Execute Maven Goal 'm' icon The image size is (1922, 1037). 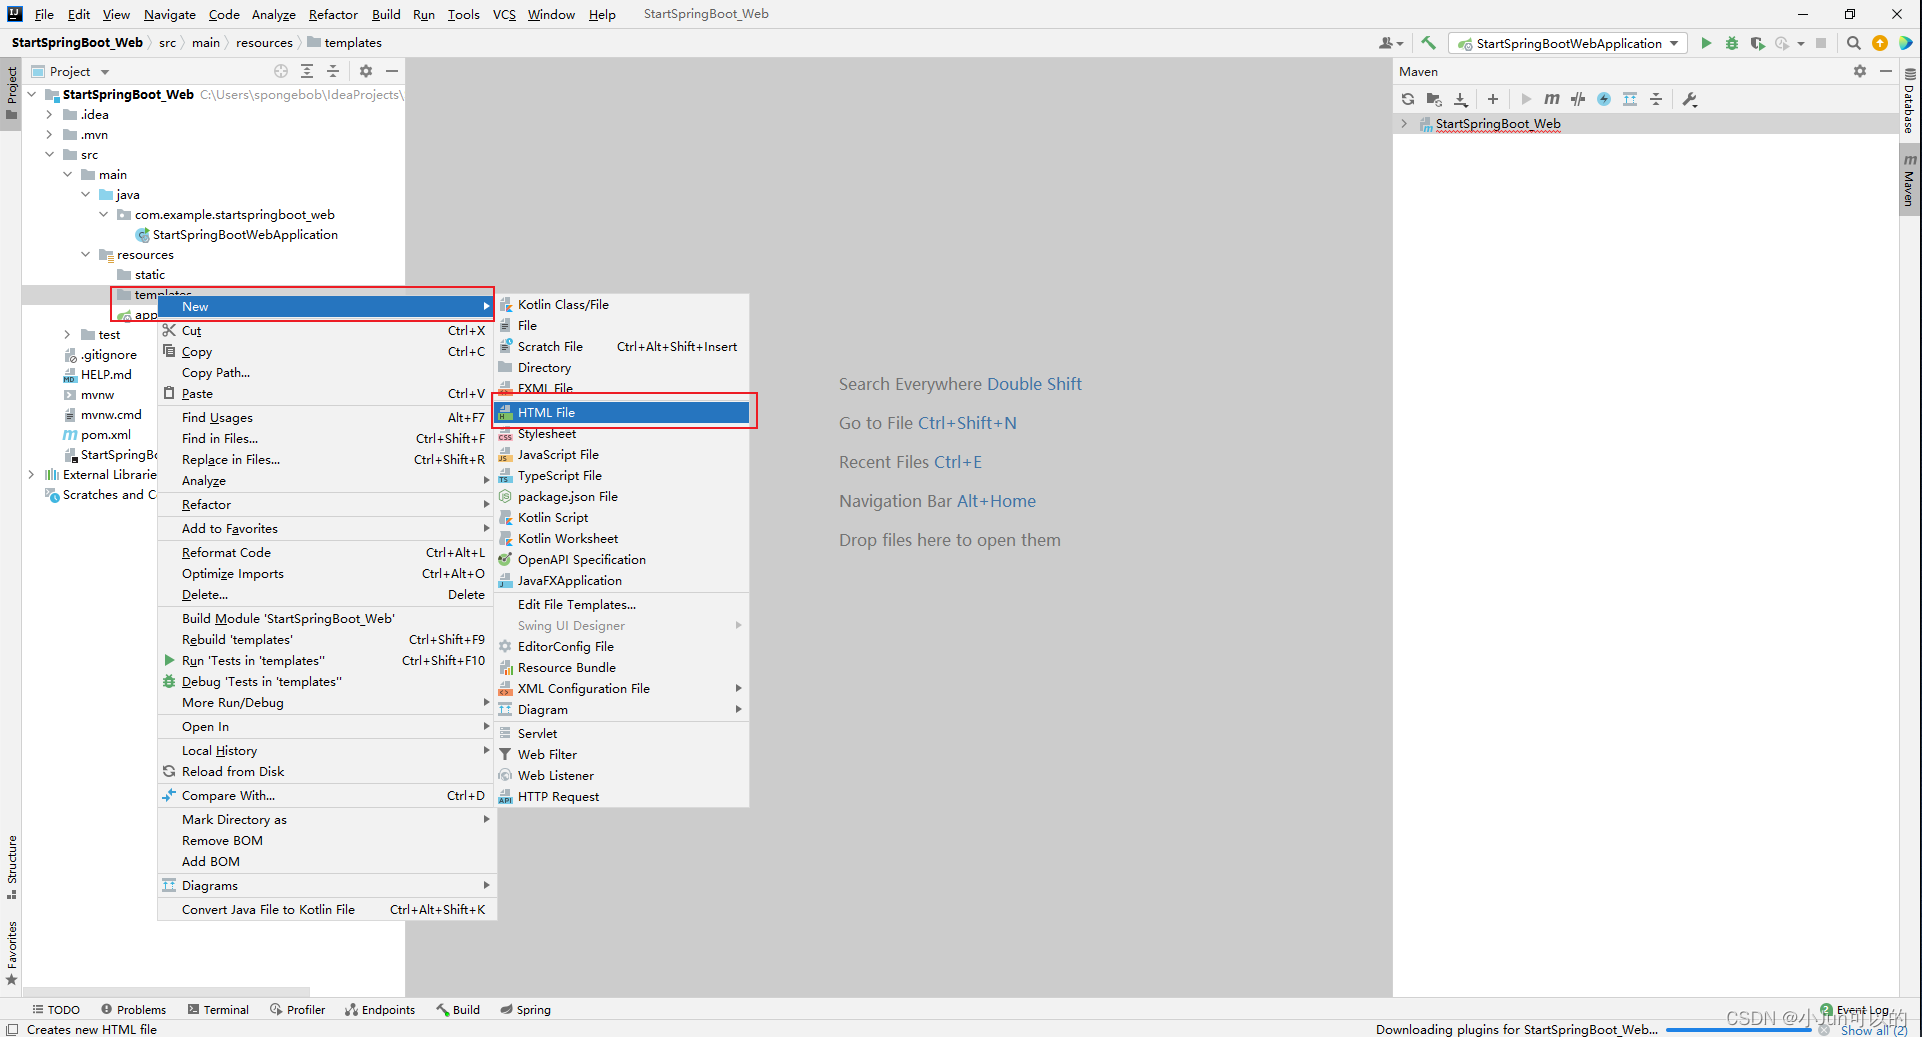click(x=1551, y=99)
